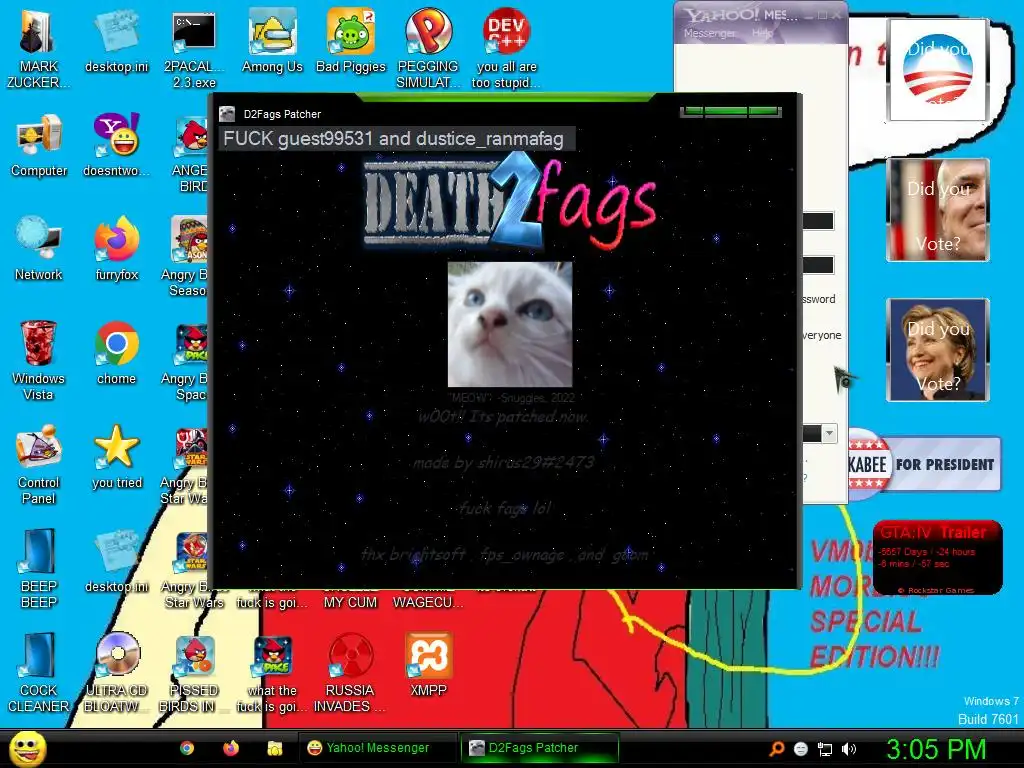Click the smiley face icon in the system tray

801,749
